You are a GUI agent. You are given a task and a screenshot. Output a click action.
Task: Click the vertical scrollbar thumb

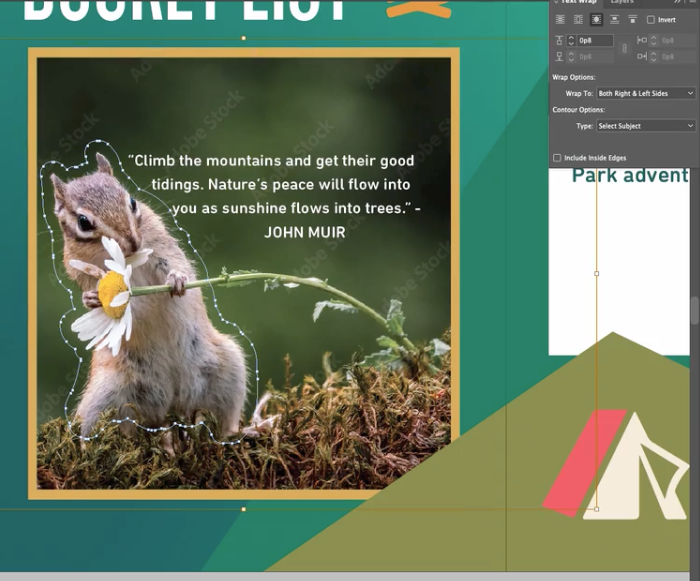coord(695,310)
